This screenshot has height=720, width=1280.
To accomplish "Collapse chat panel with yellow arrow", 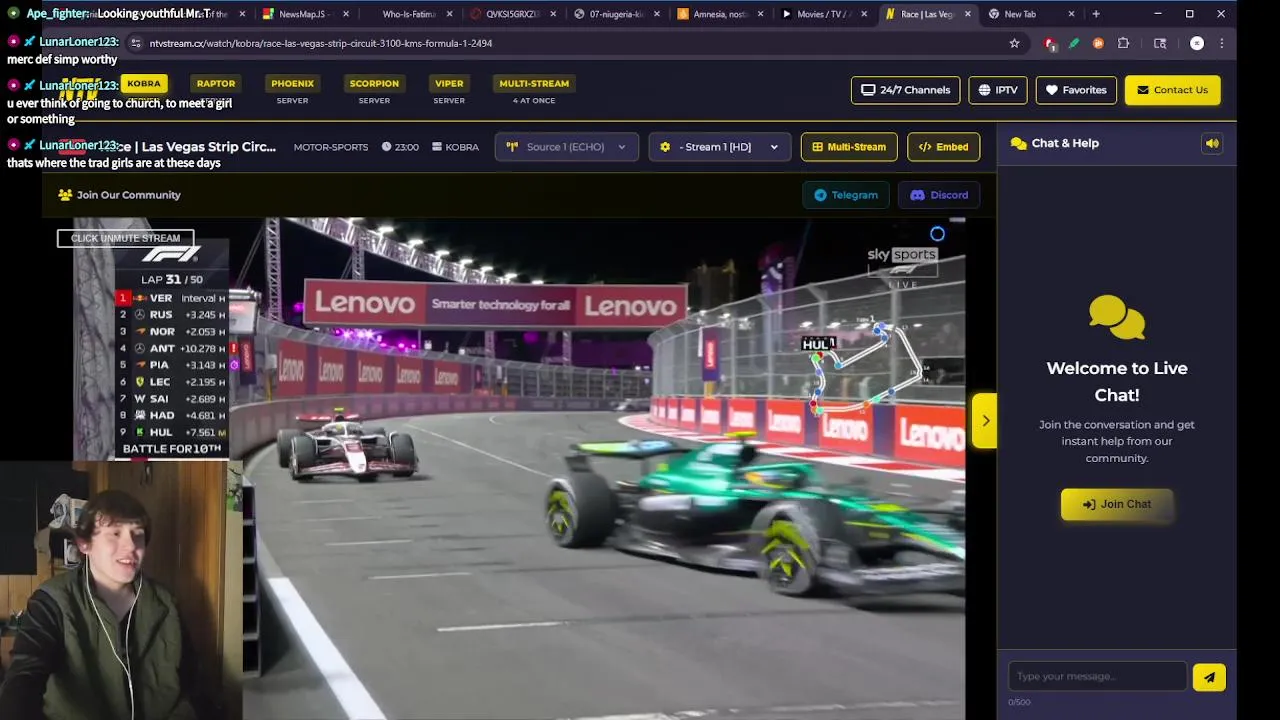I will click(985, 421).
